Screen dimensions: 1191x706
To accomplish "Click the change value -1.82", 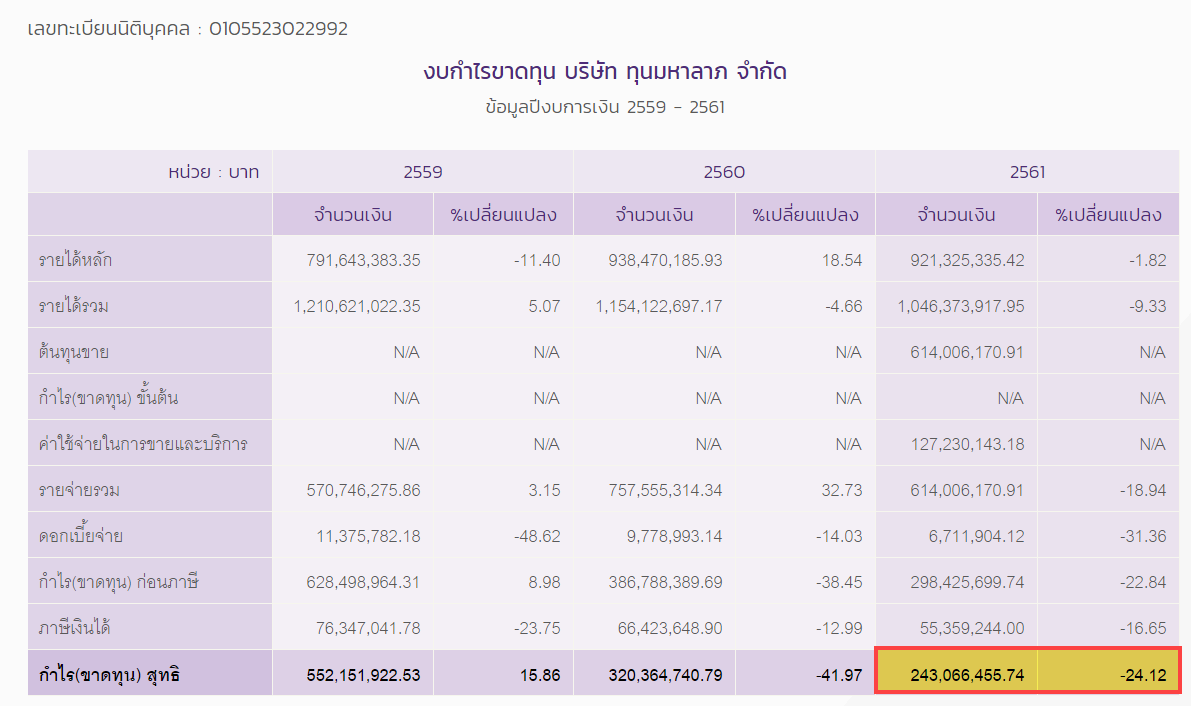I will coord(1148,261).
